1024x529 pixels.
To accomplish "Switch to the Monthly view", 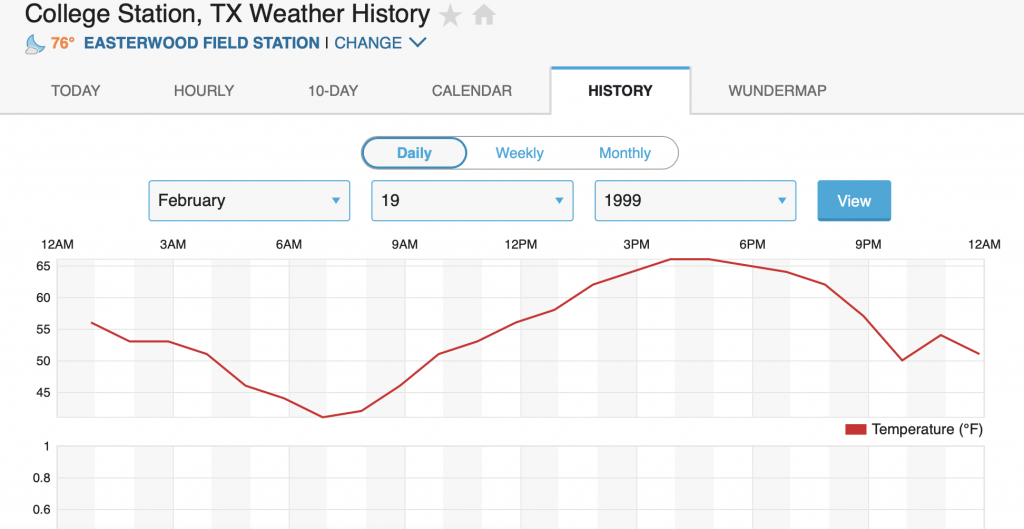I will 625,153.
